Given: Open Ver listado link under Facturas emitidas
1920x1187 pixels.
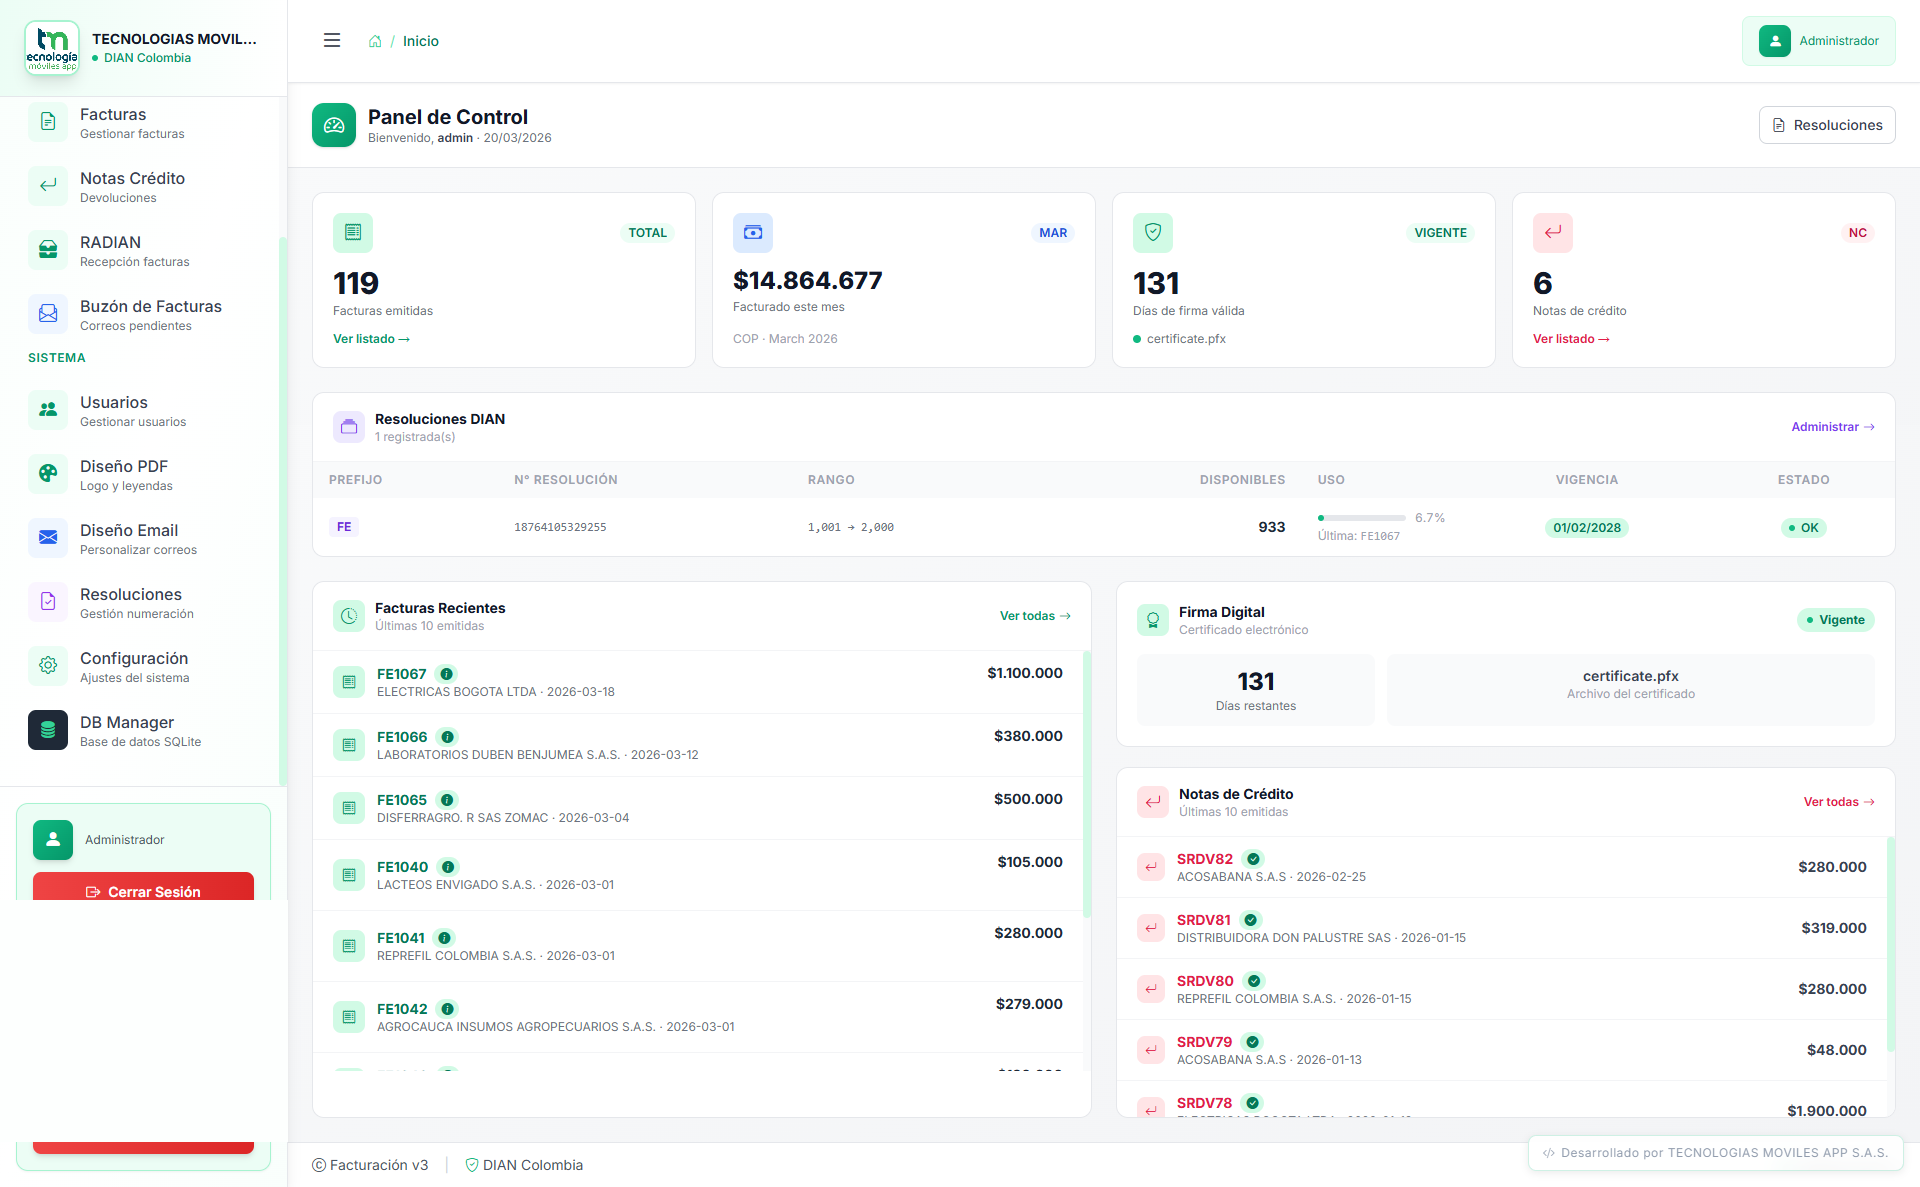Looking at the screenshot, I should tap(371, 339).
